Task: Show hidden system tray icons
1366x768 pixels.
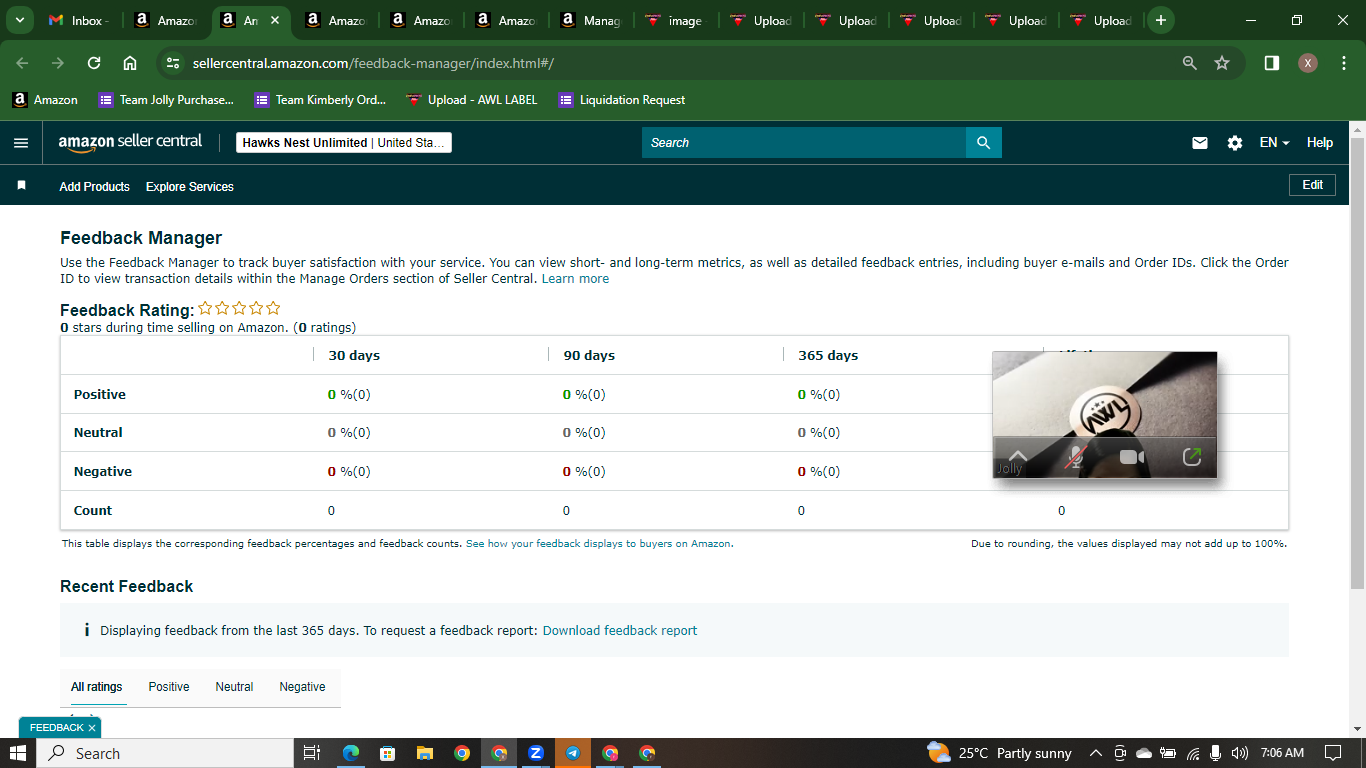Action: click(1095, 753)
